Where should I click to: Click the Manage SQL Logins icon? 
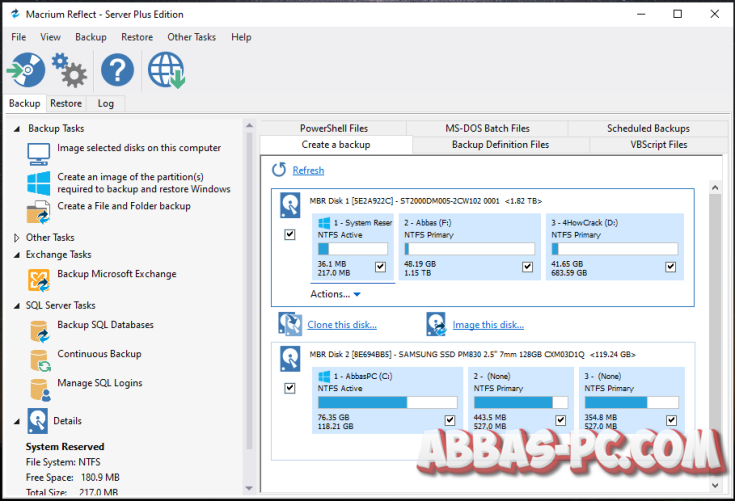(x=40, y=390)
